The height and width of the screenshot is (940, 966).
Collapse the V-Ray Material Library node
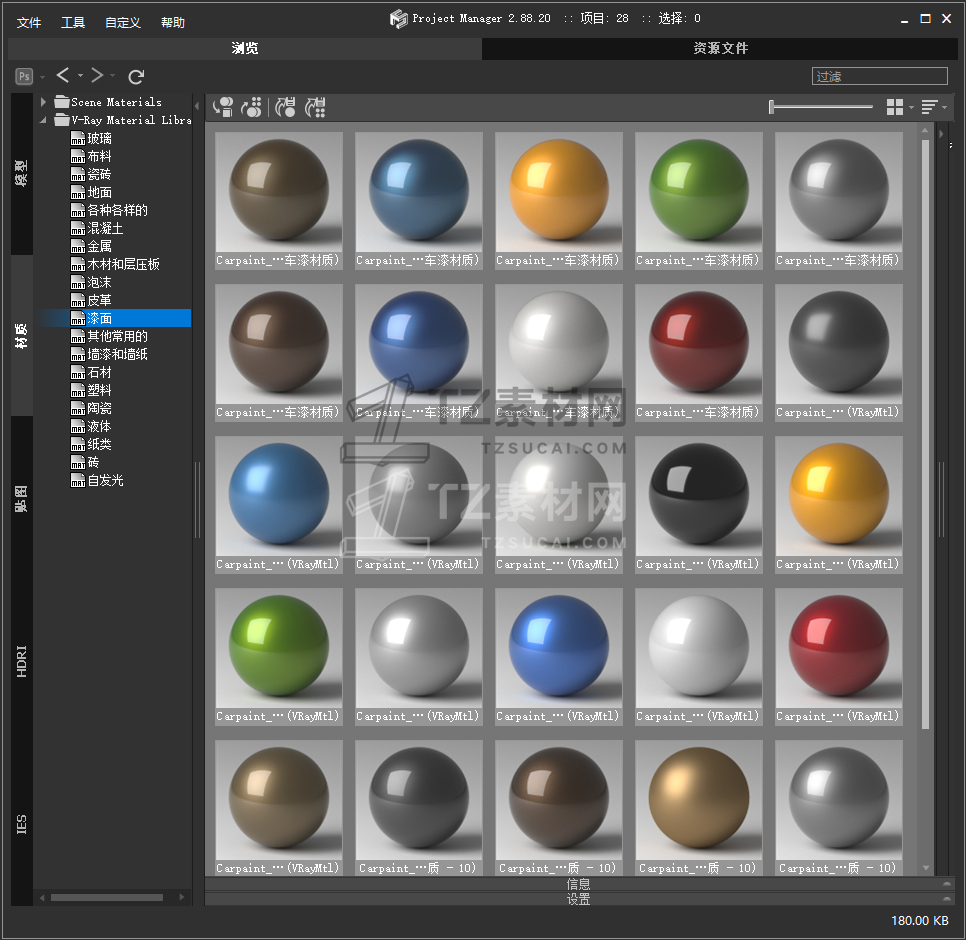pos(44,120)
